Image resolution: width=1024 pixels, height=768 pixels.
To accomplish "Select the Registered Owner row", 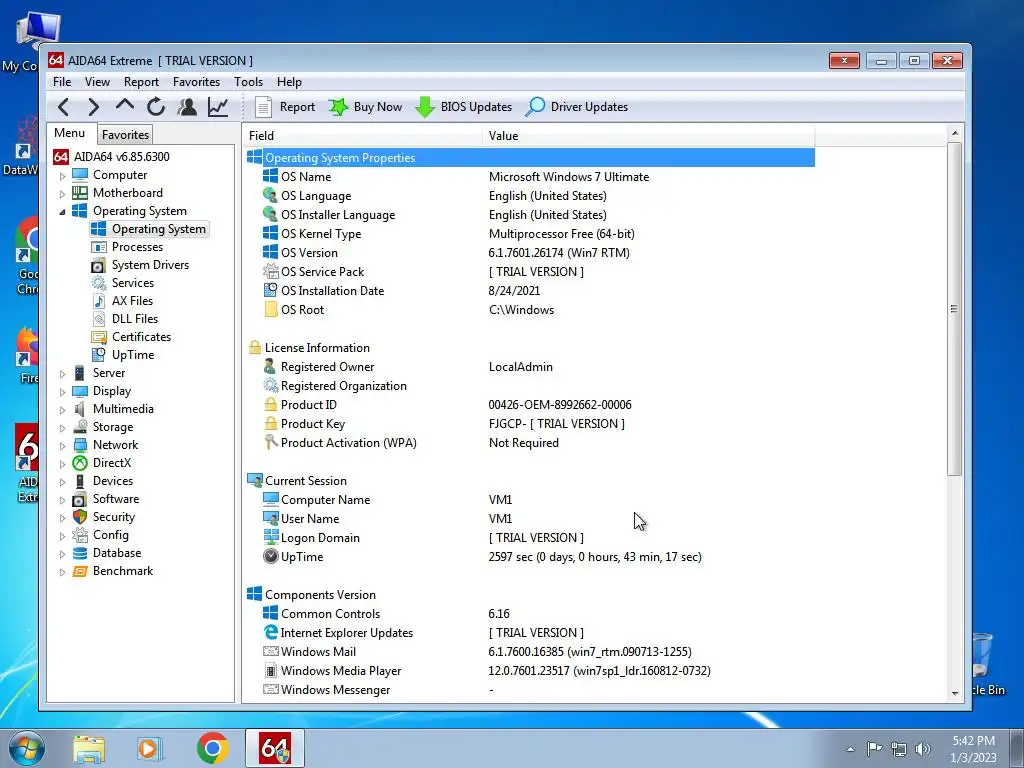I will [530, 367].
